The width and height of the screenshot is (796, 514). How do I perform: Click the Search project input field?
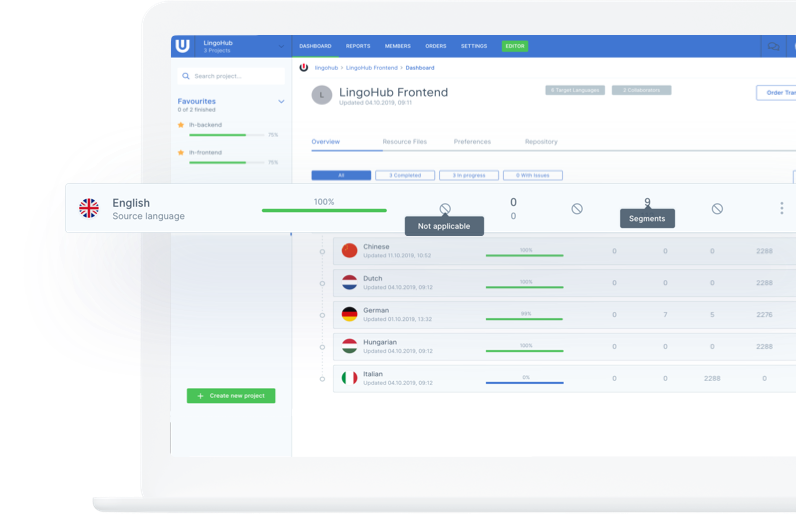coord(231,76)
